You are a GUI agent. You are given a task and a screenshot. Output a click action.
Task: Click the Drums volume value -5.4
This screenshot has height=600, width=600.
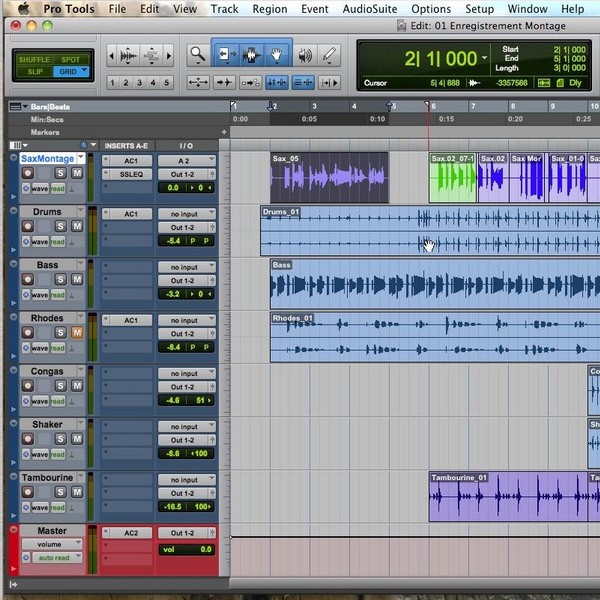pos(173,241)
